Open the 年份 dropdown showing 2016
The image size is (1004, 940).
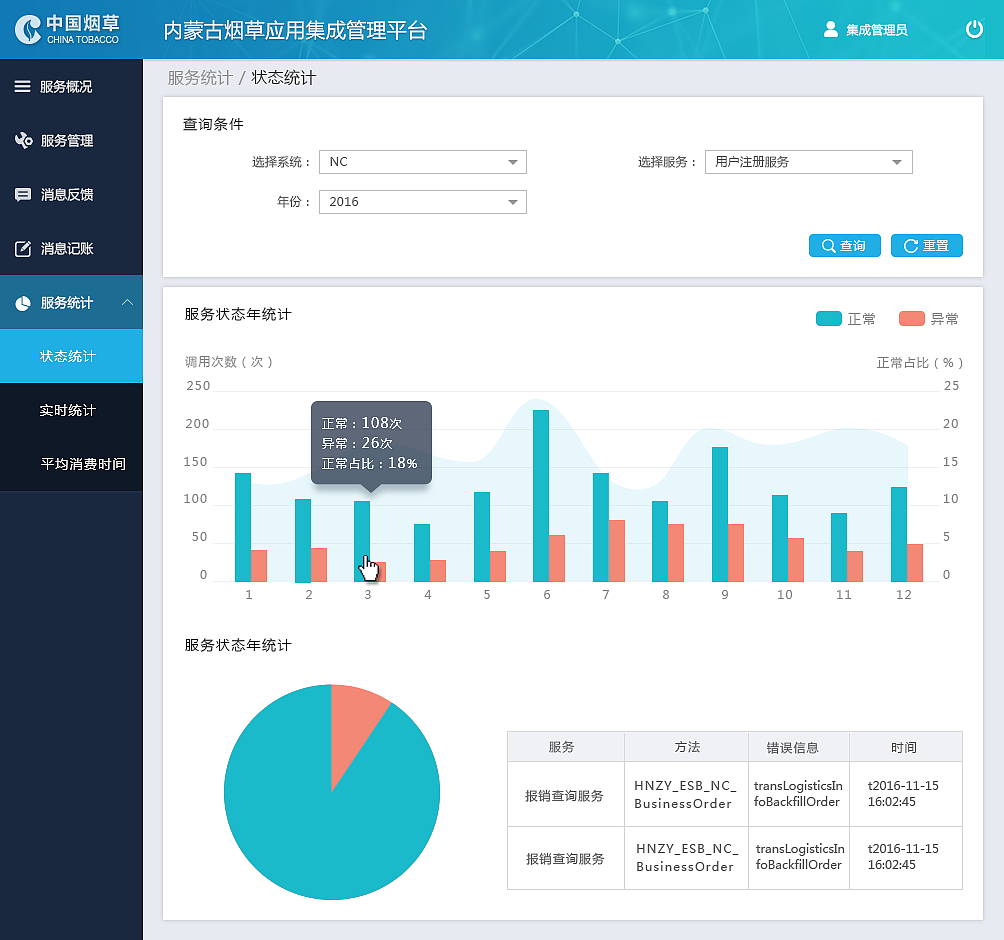(423, 202)
